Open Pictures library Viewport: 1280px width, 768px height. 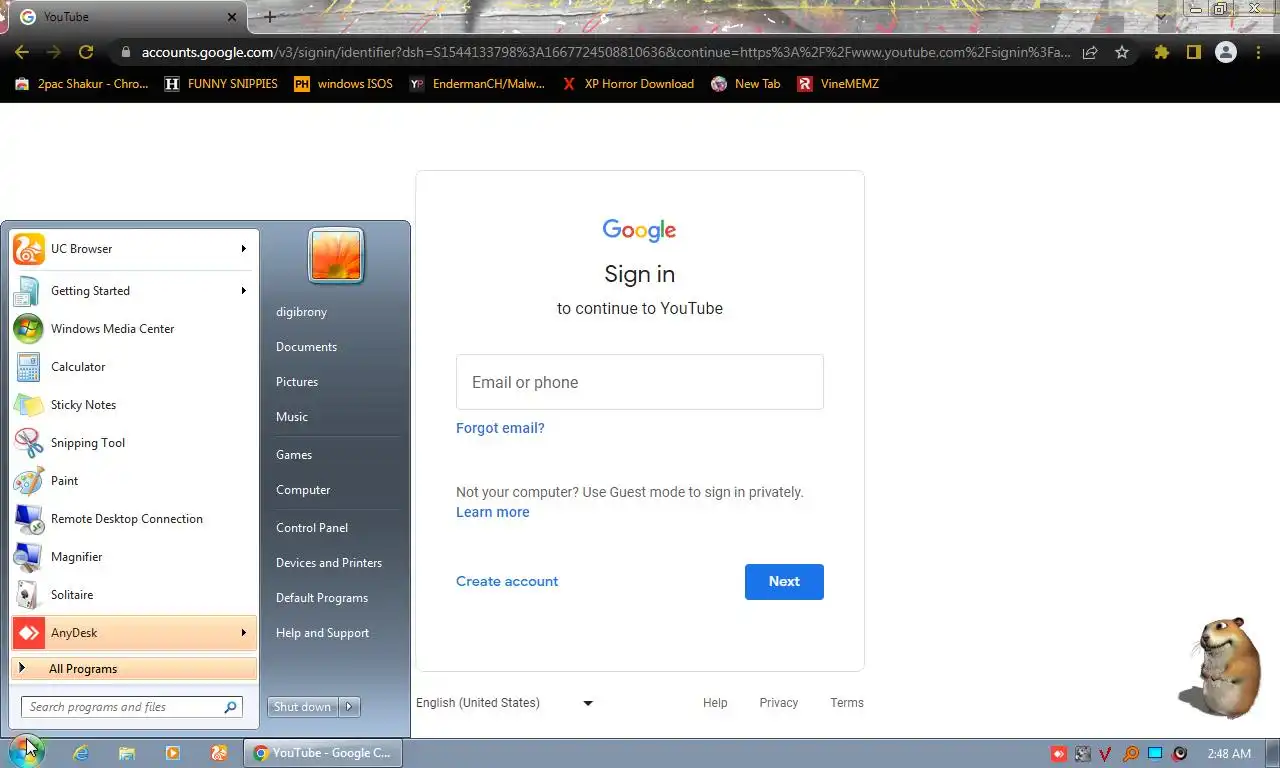297,382
